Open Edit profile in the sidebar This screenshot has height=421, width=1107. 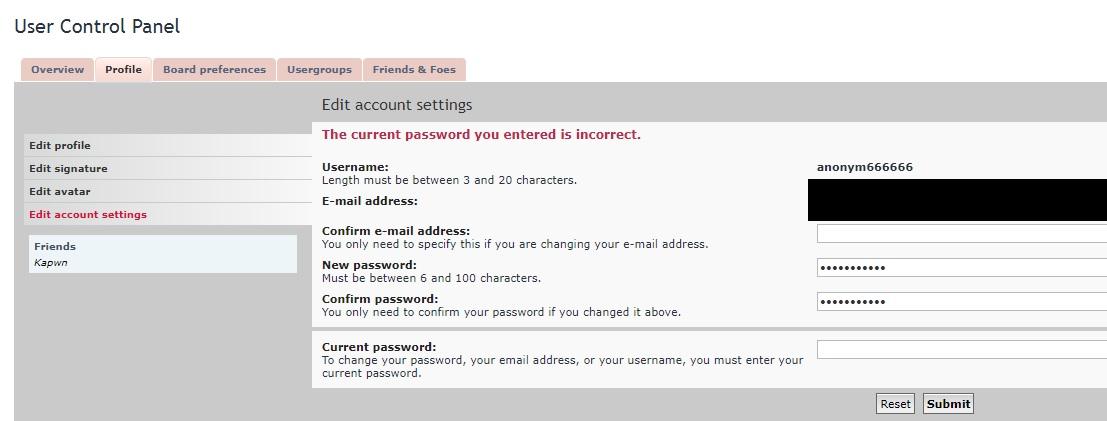60,146
